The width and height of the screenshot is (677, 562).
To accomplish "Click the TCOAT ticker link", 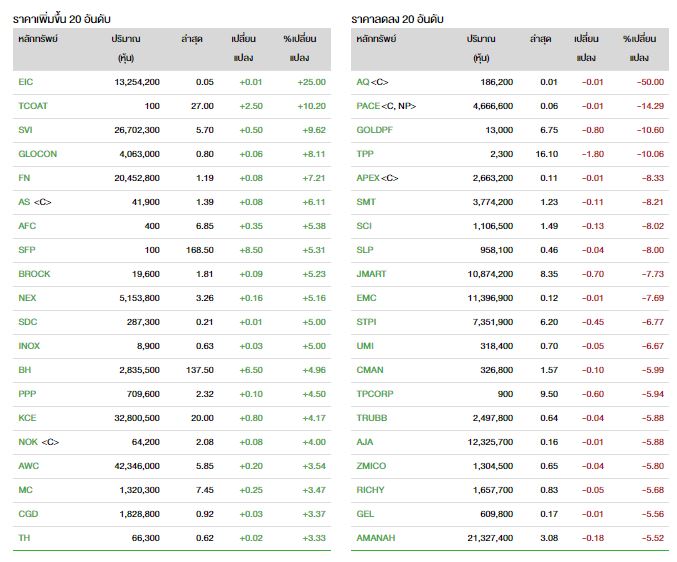I will click(32, 105).
